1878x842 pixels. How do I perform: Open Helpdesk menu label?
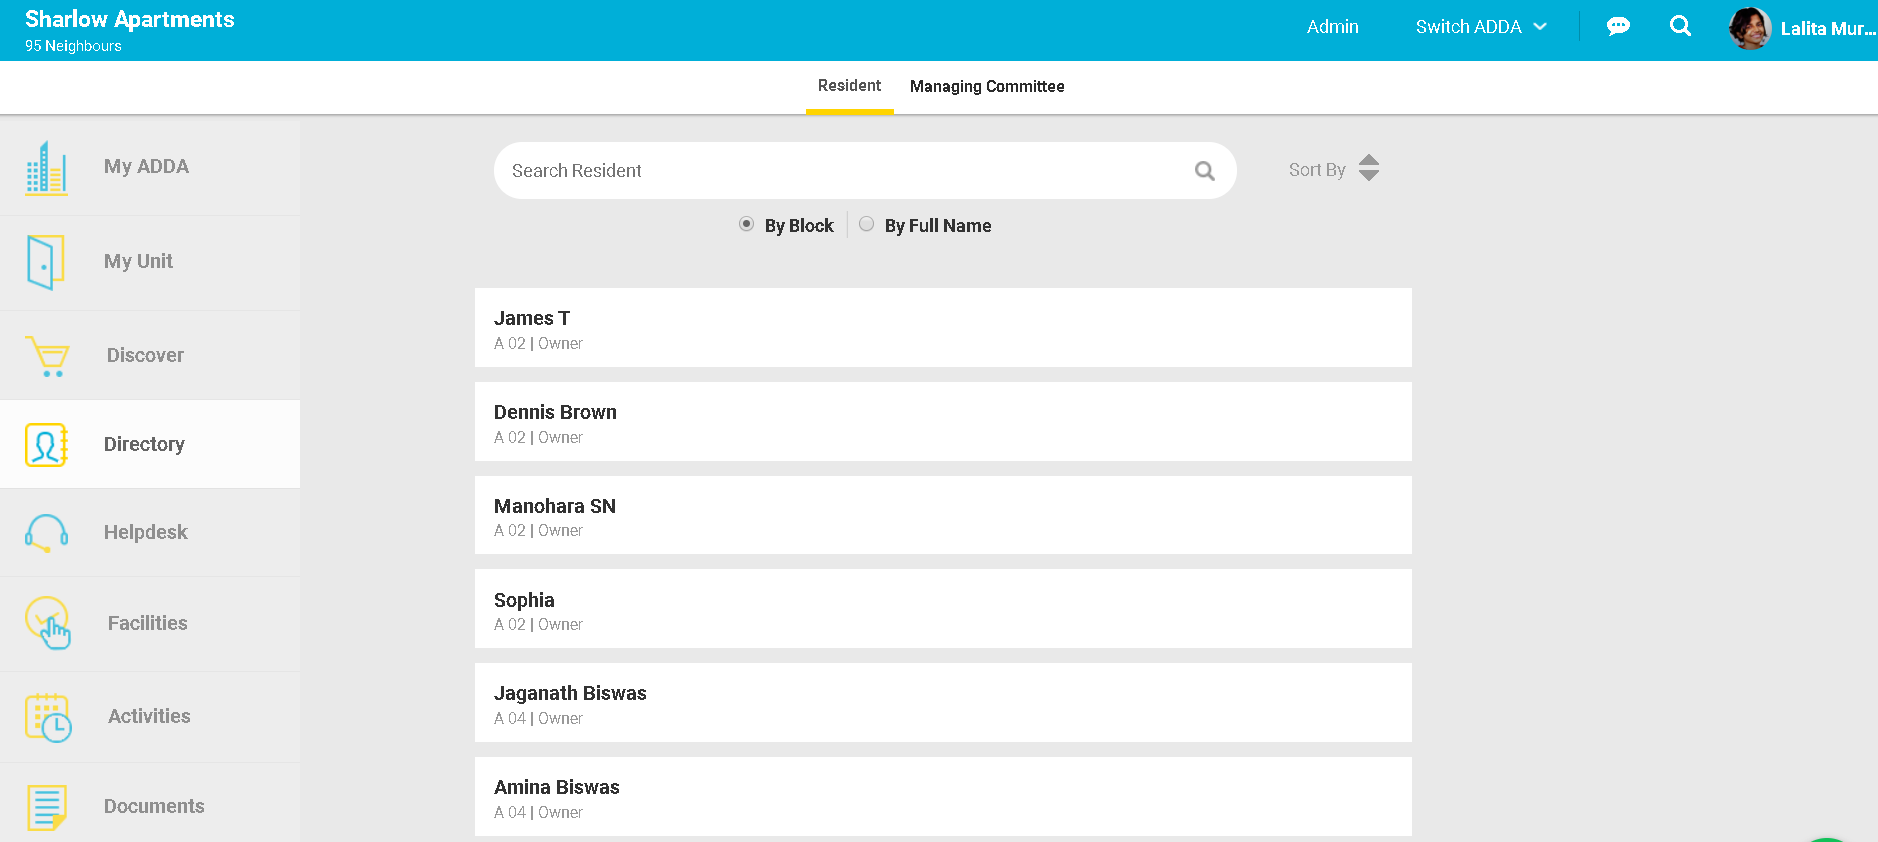(x=146, y=533)
